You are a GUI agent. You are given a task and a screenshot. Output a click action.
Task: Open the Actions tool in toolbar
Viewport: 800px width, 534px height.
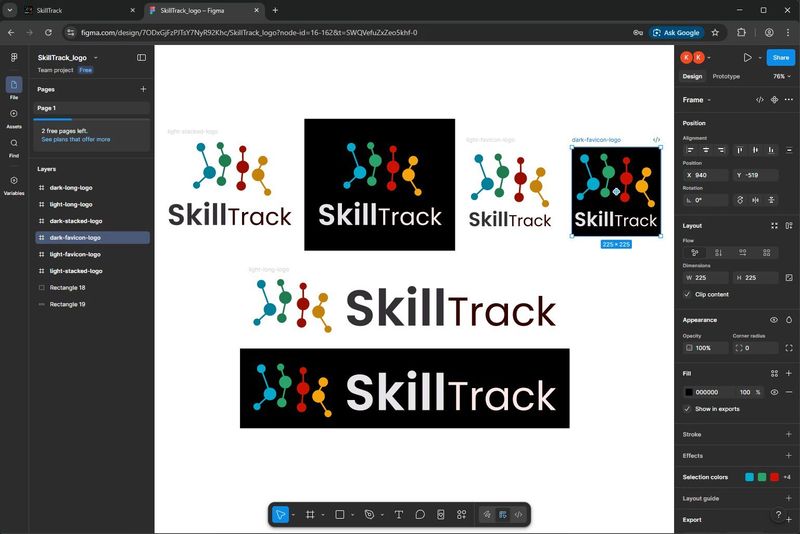coord(441,515)
